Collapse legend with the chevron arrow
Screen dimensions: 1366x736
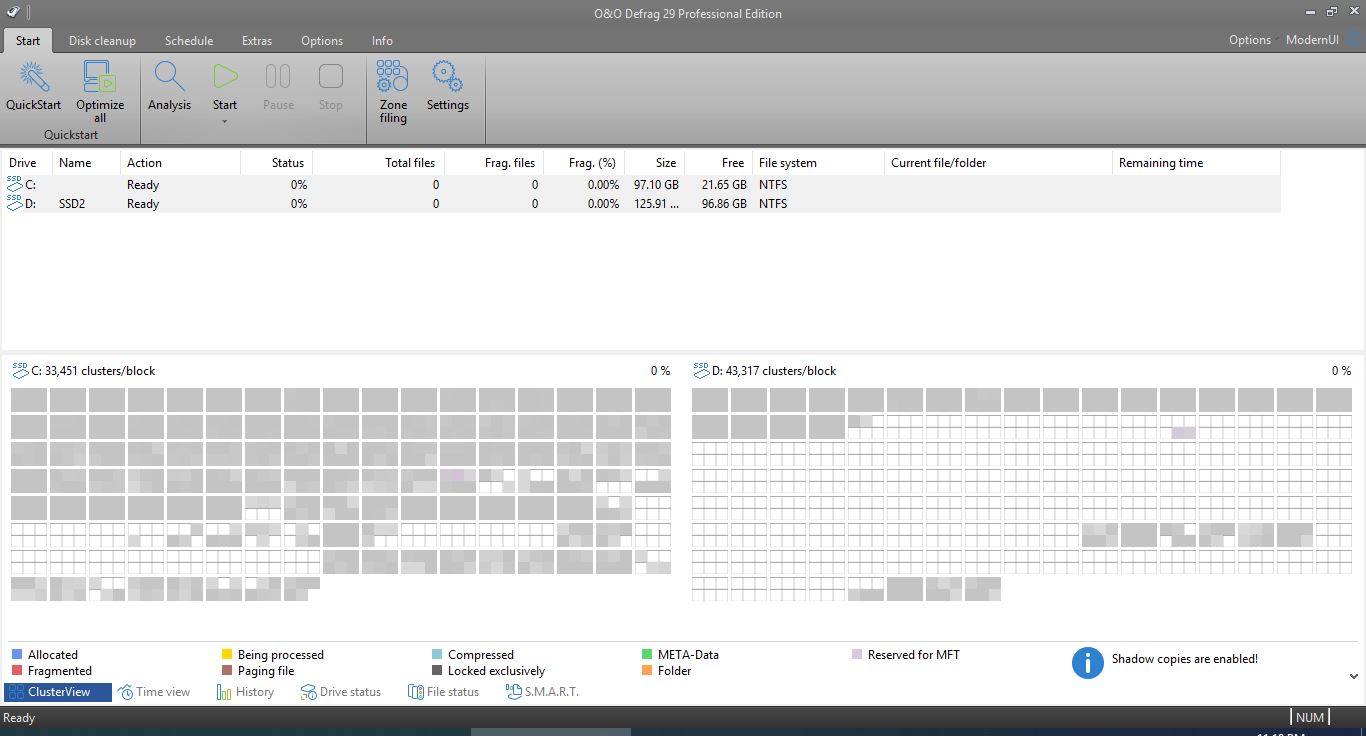tap(1354, 677)
